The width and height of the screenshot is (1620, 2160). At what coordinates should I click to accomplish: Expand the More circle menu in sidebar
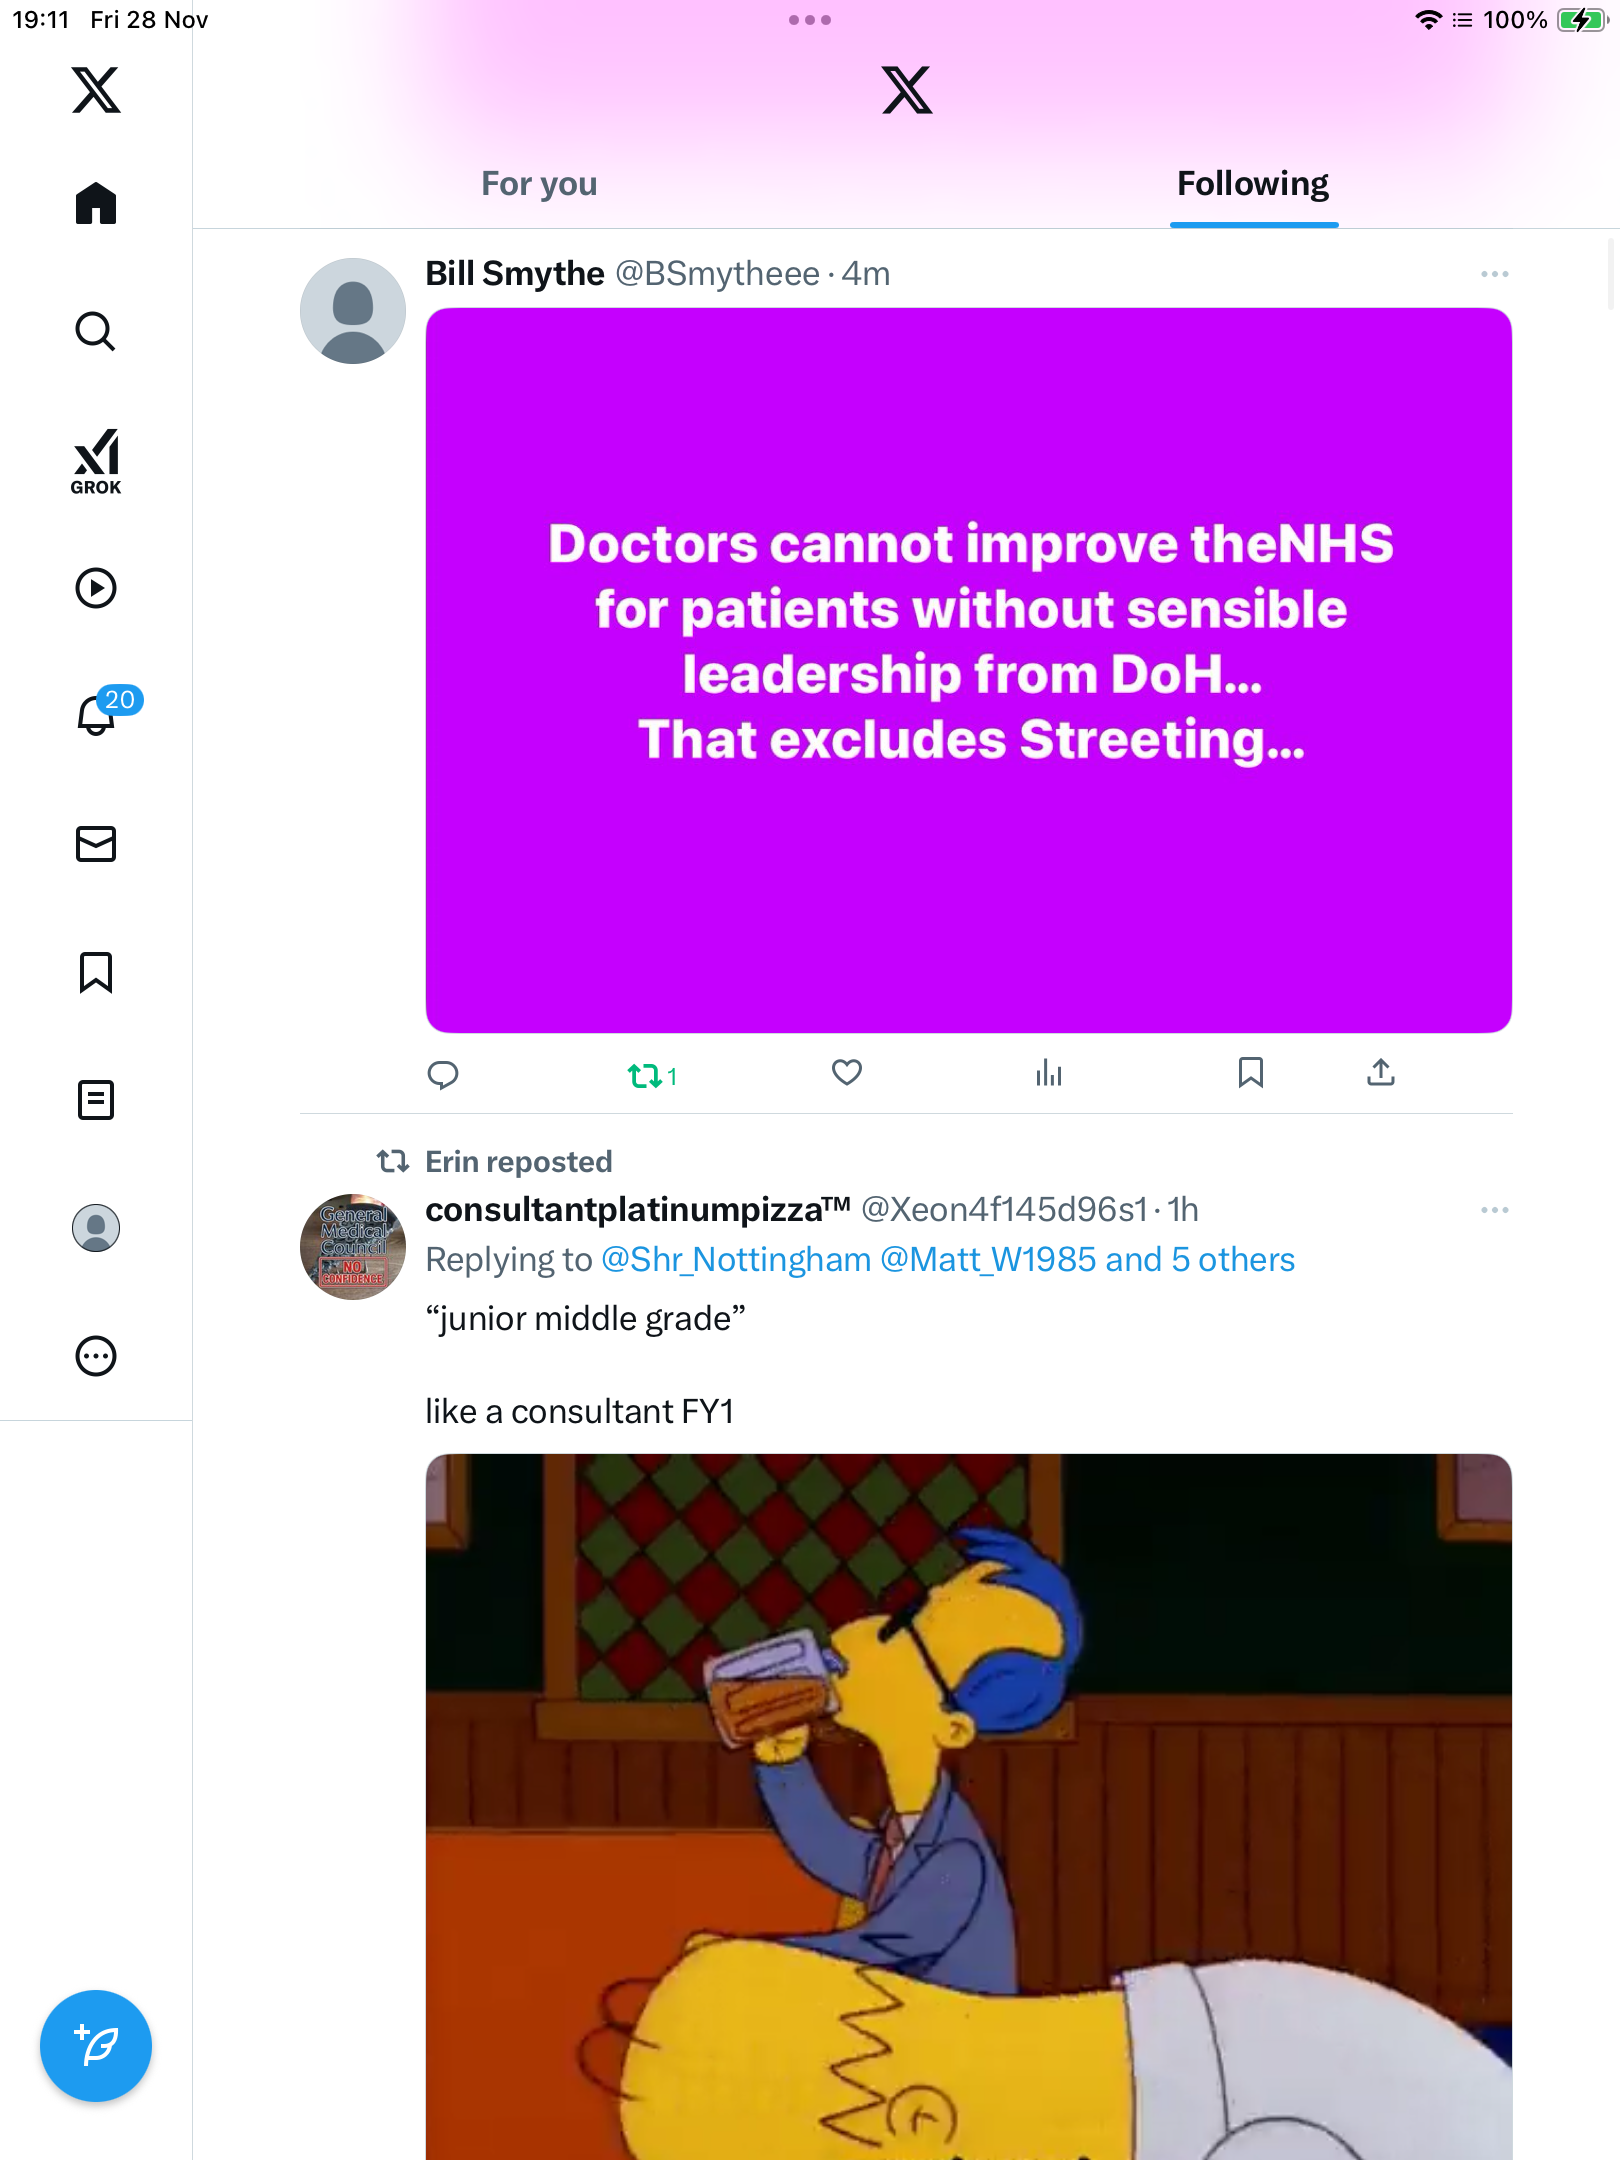coord(96,1356)
